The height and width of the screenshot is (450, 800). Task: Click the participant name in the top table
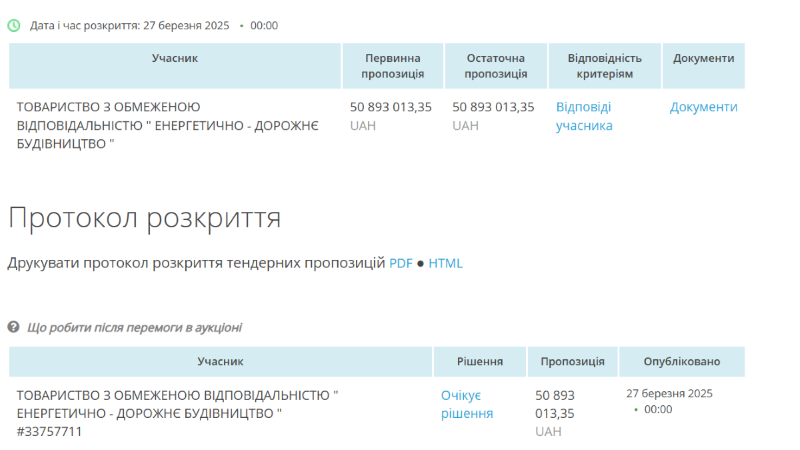tap(167, 125)
